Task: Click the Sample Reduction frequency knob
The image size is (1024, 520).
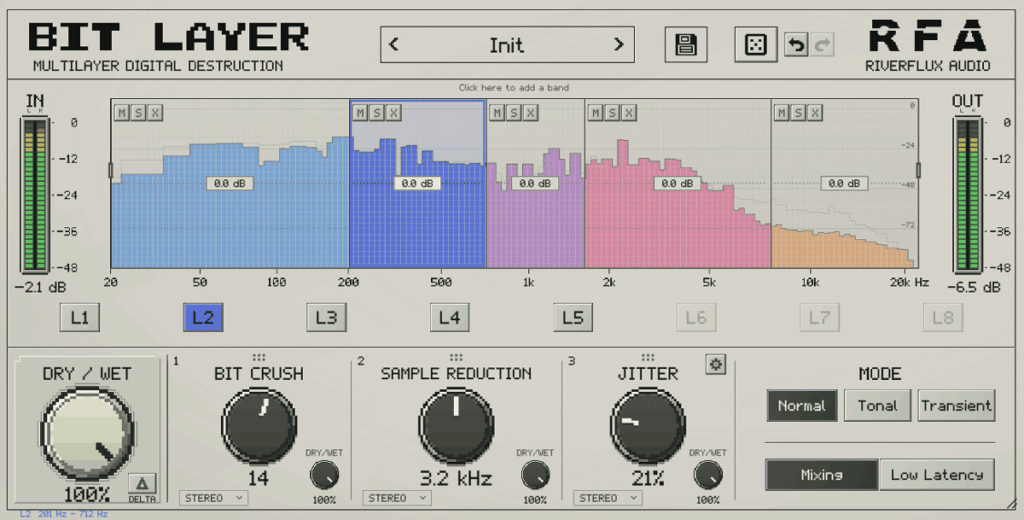Action: click(x=456, y=426)
